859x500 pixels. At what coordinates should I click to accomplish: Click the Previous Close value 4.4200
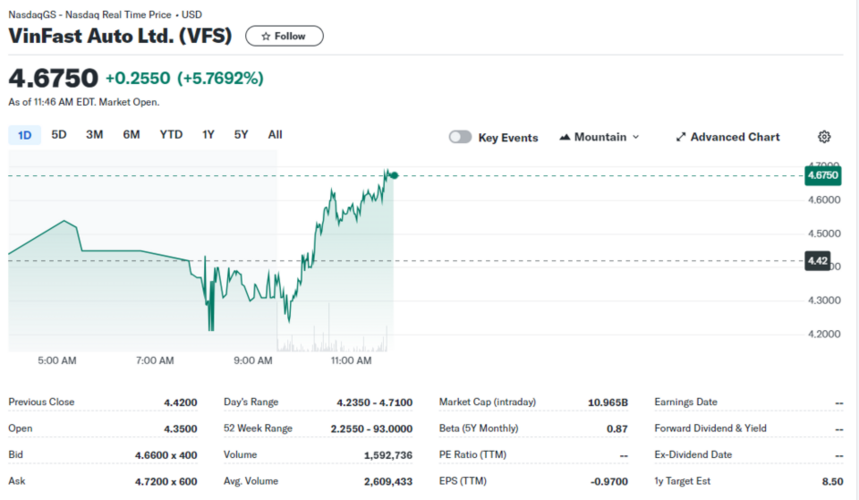coord(180,403)
